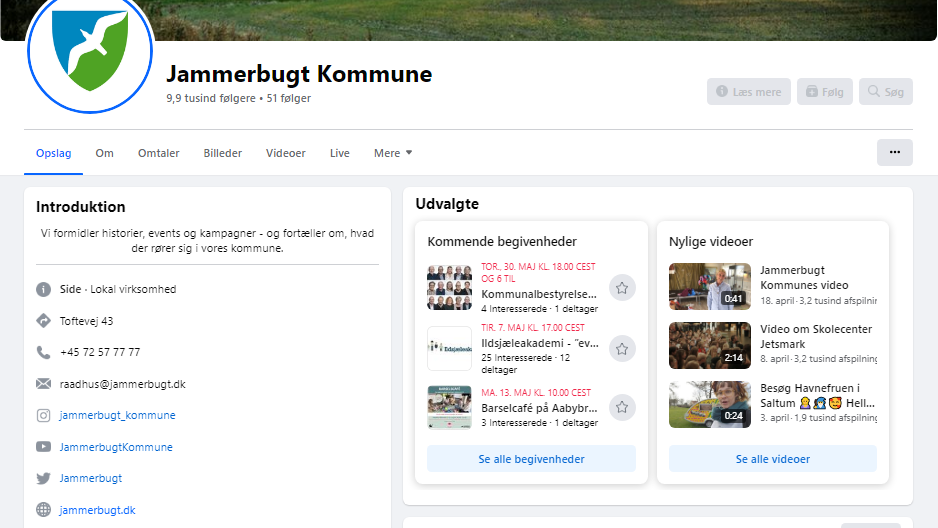The image size is (938, 528).
Task: Click the email raadhus@jammerbugt.dk
Action: pos(123,384)
